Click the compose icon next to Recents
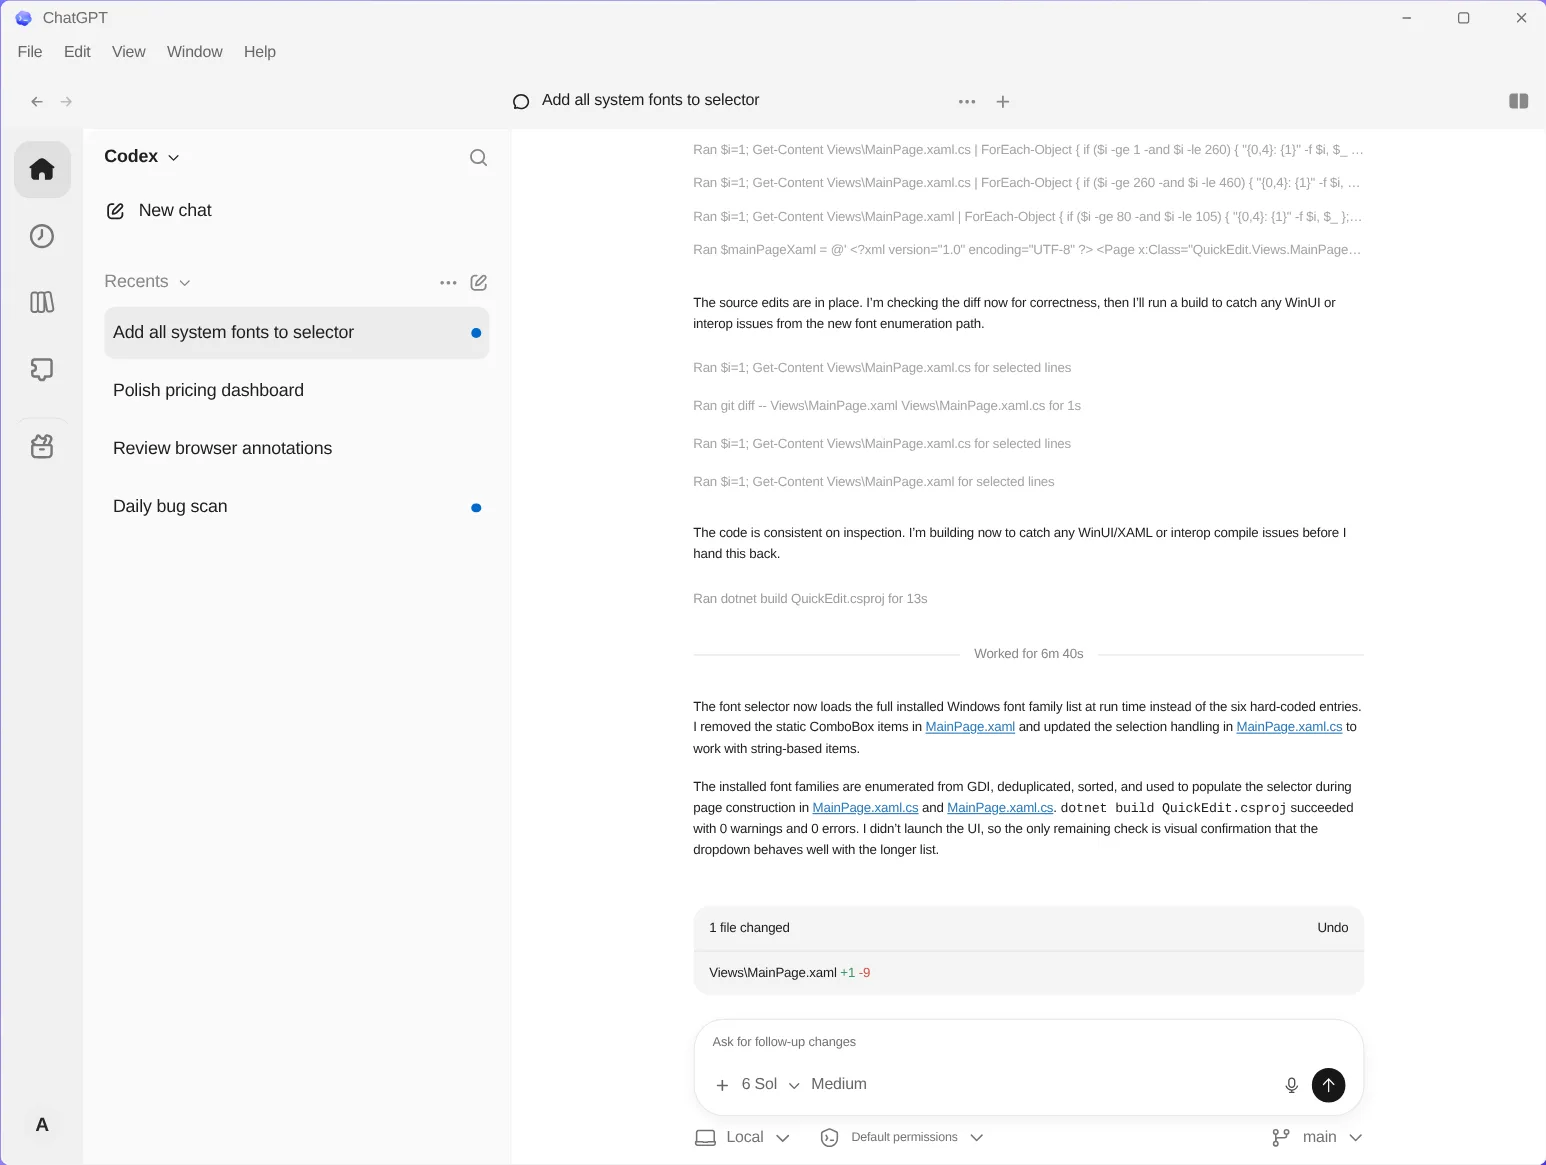Viewport: 1546px width, 1165px height. pyautogui.click(x=479, y=283)
